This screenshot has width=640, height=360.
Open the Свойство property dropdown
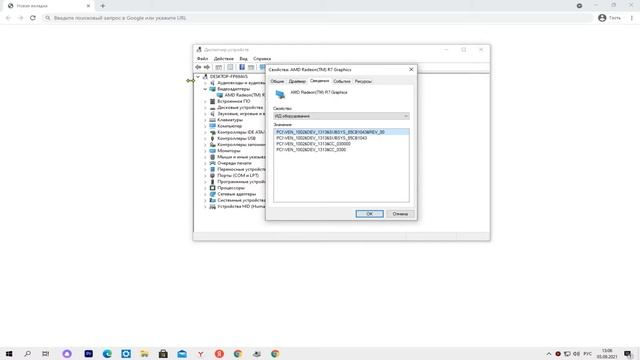tap(341, 116)
